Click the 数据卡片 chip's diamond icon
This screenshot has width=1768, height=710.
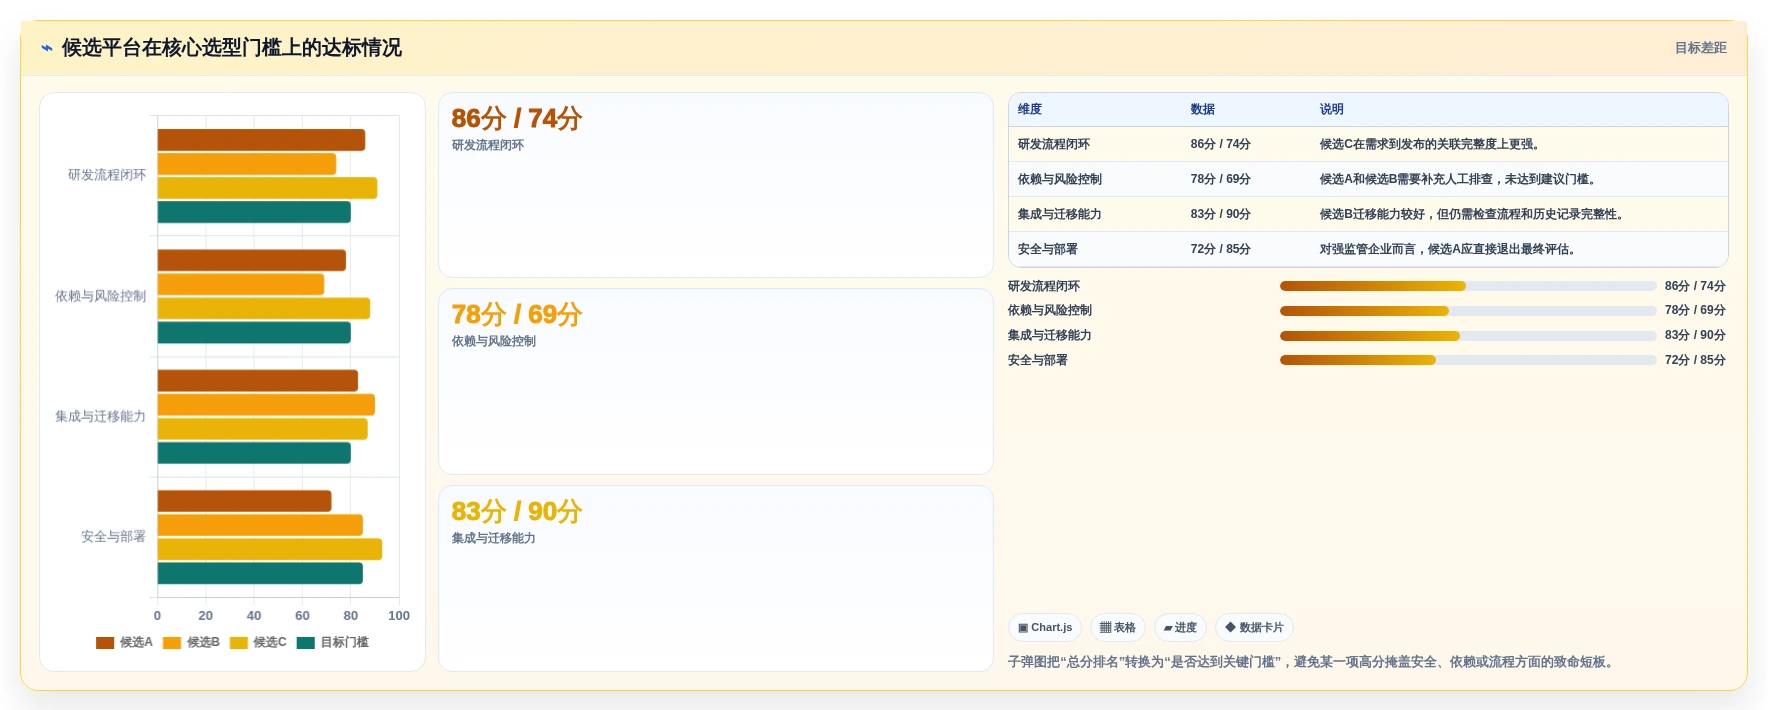tap(1230, 627)
